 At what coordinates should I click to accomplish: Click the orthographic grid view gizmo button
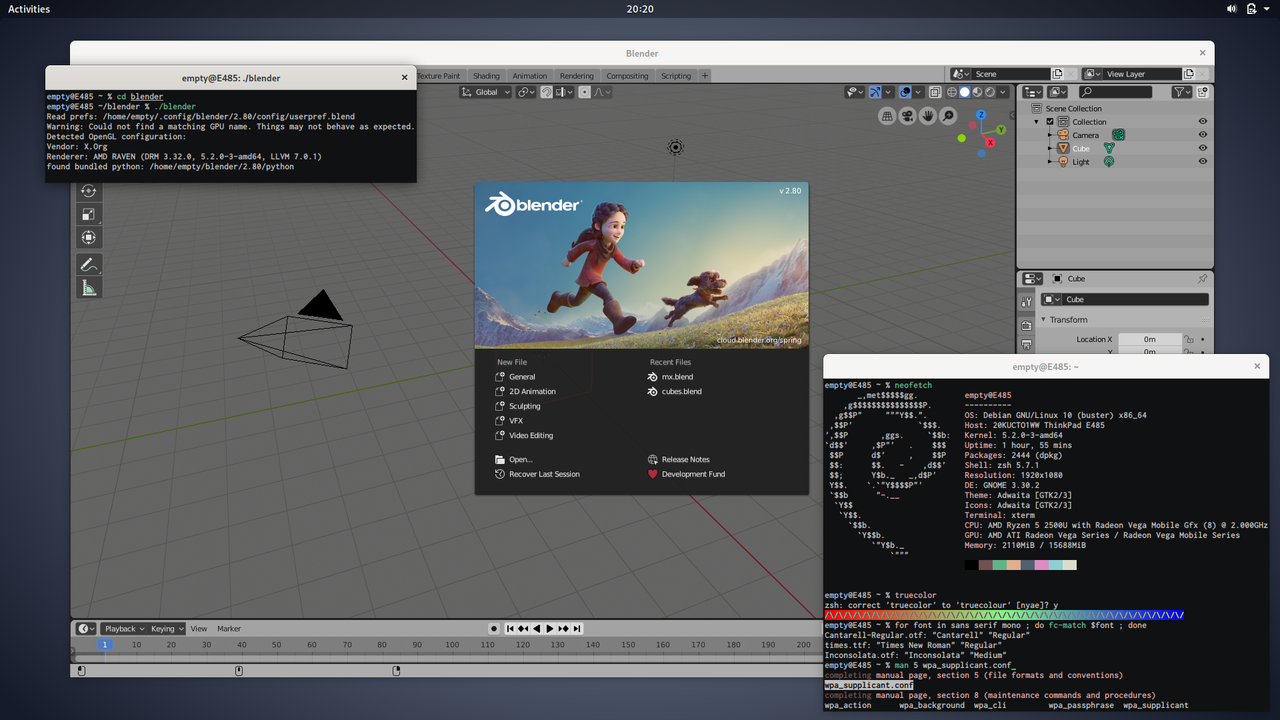(x=887, y=116)
